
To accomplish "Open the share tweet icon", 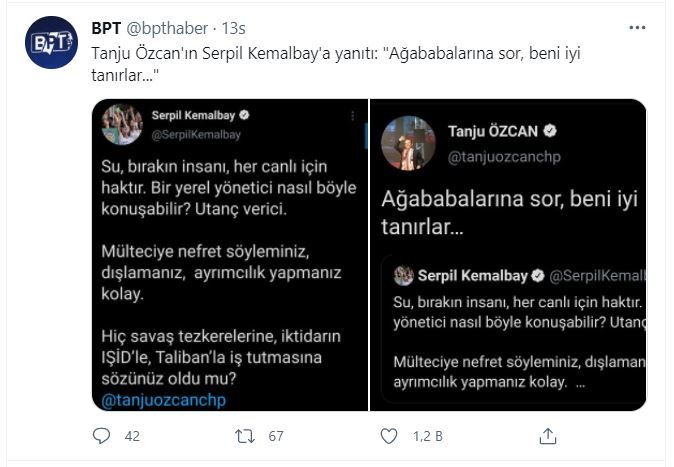I will [x=548, y=436].
